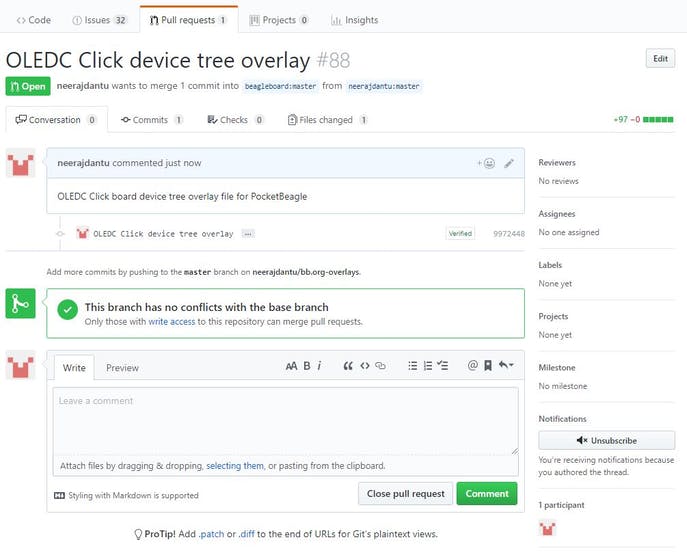
Task: Toggle italic formatting in comment toolbar
Action: tap(319, 366)
